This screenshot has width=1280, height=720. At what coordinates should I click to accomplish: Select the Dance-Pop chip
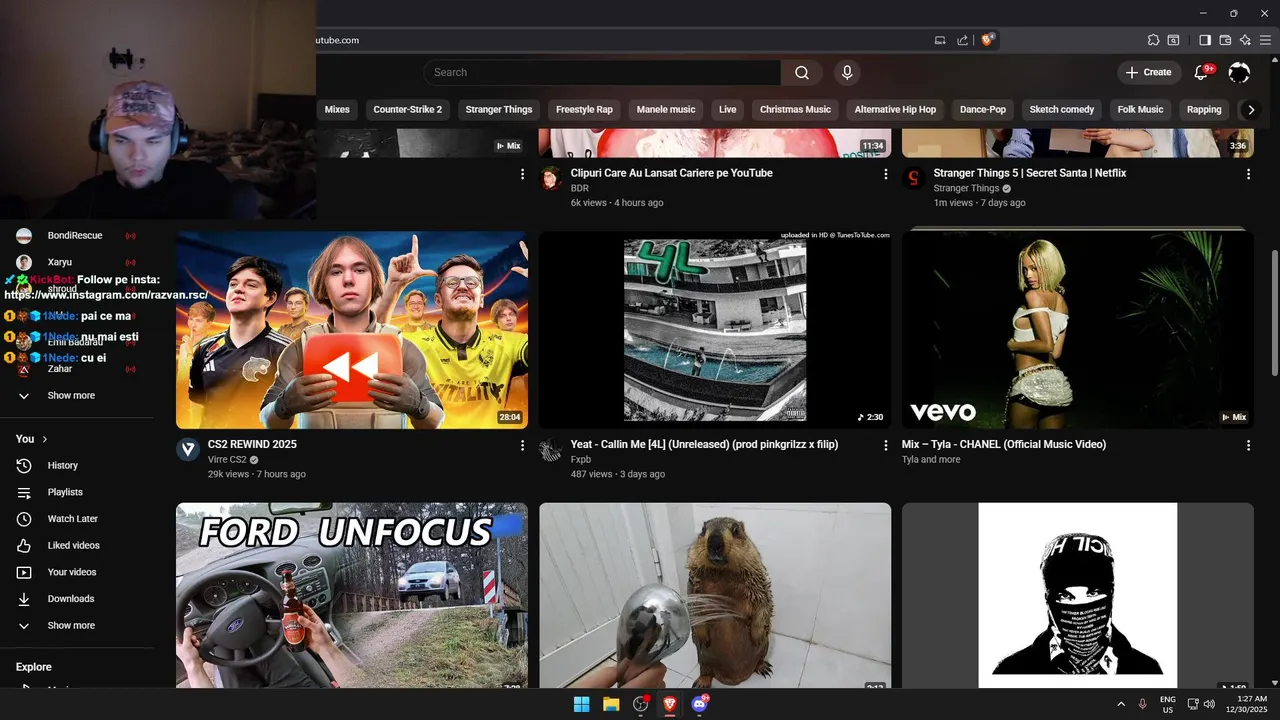[x=983, y=110]
